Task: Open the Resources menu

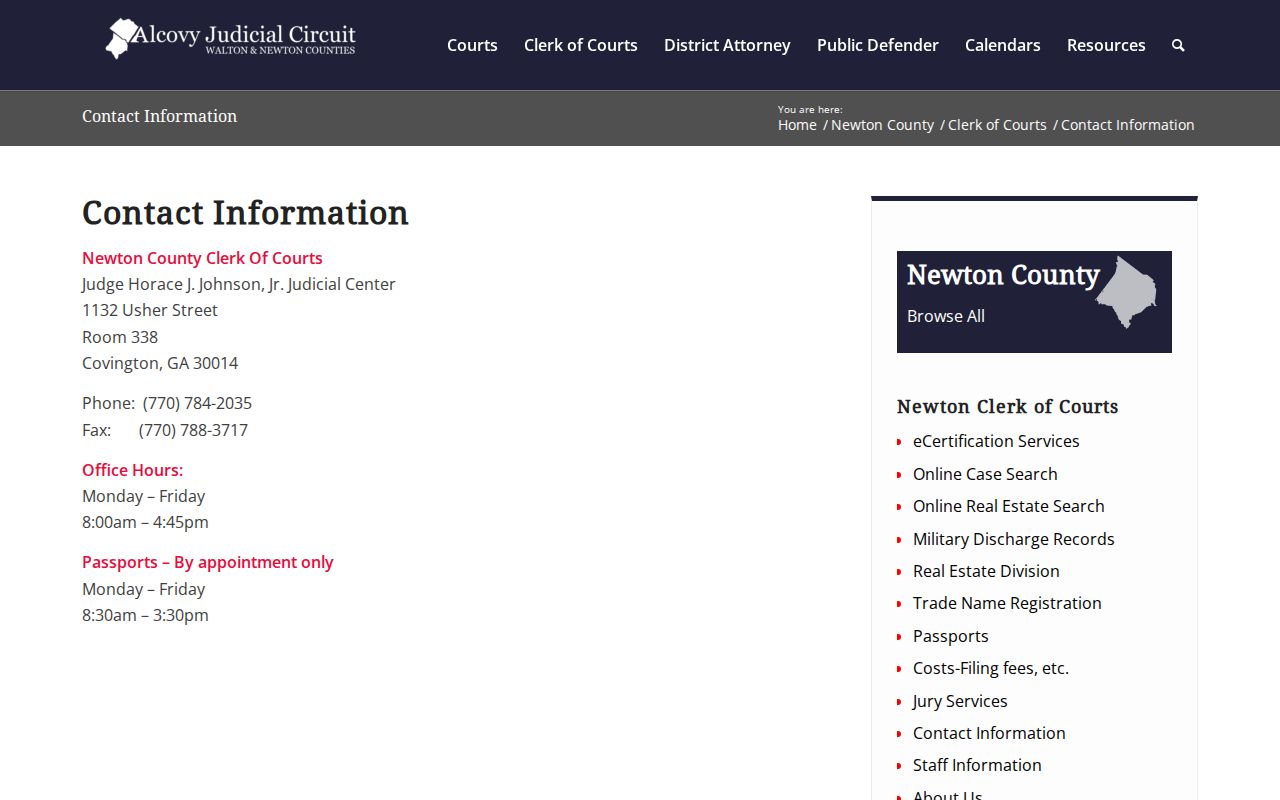Action: pos(1106,45)
